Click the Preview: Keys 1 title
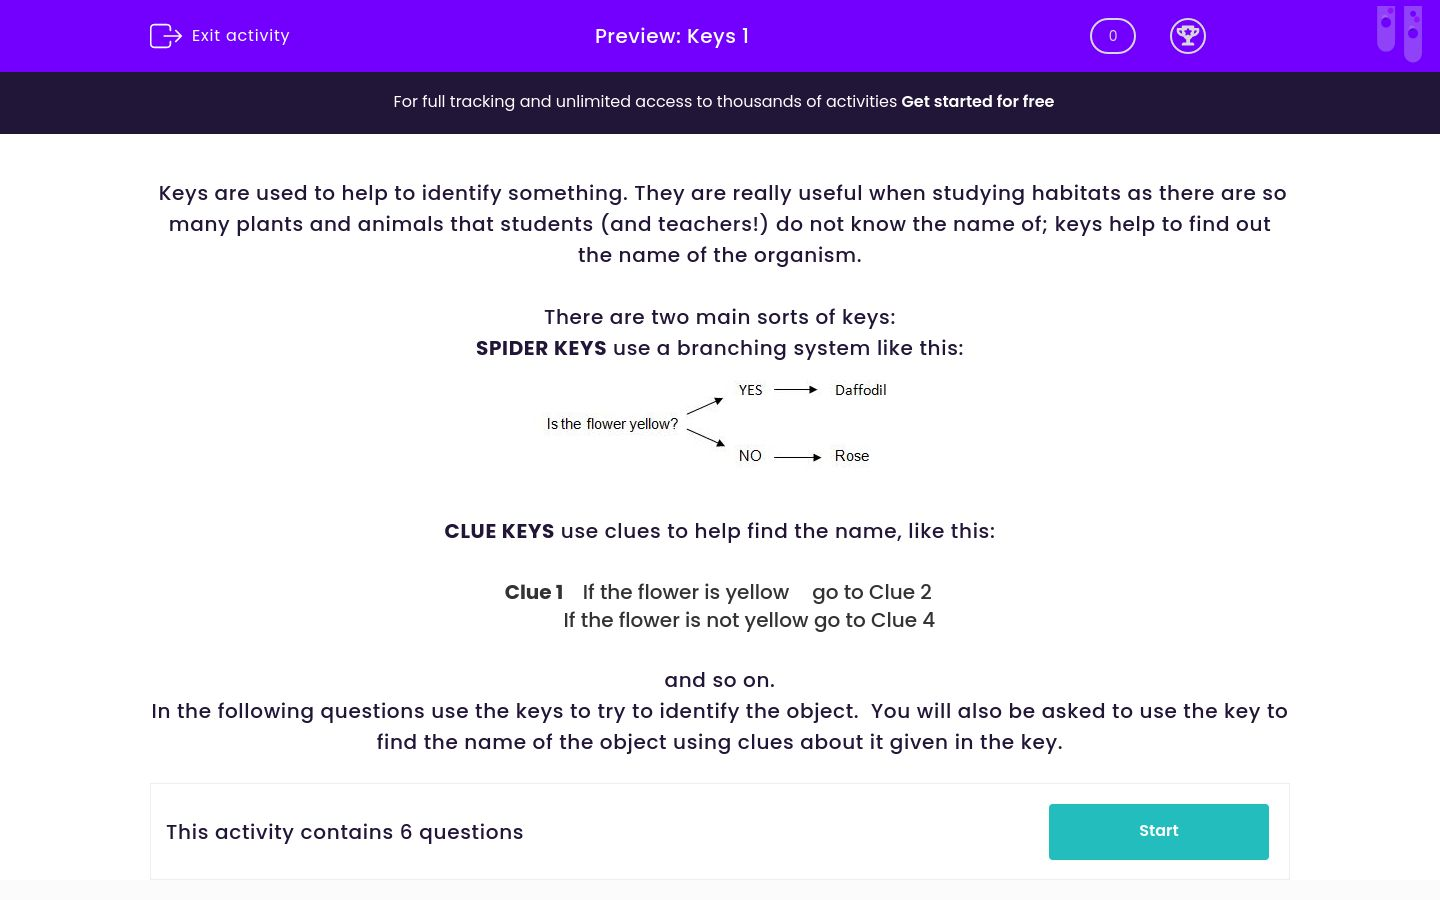Screen dimensions: 1440x900 [x=671, y=36]
